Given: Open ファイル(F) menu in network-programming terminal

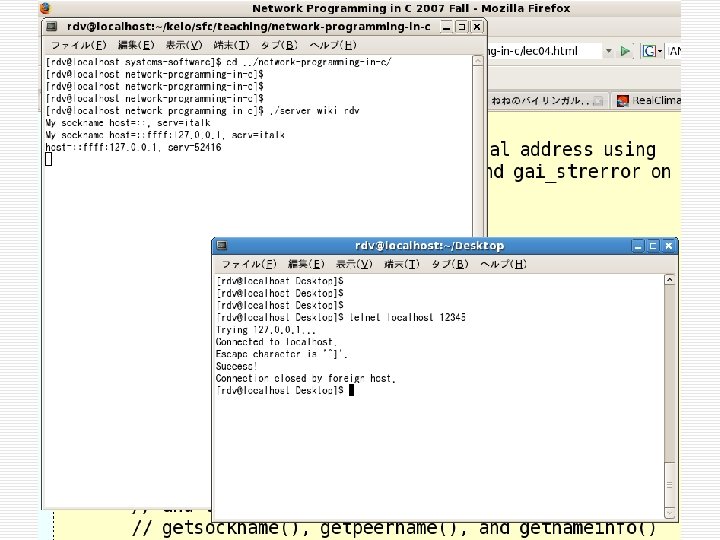Looking at the screenshot, I should [x=79, y=45].
